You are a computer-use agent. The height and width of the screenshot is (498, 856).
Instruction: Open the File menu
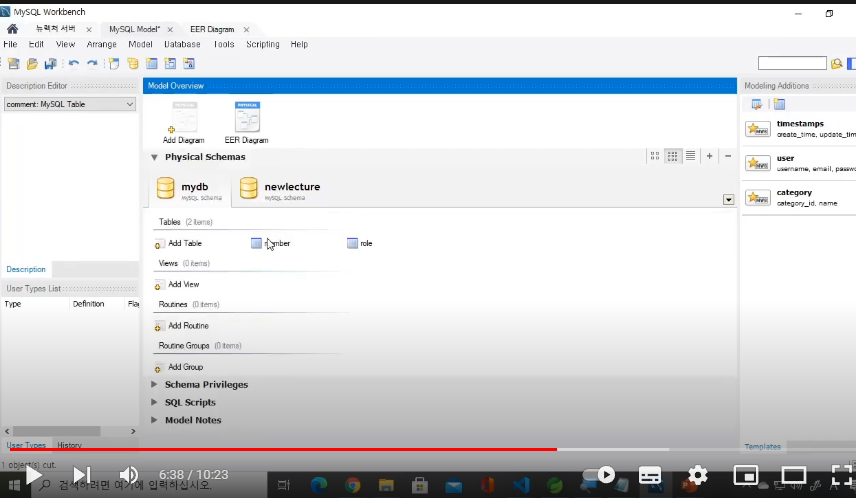coord(10,44)
